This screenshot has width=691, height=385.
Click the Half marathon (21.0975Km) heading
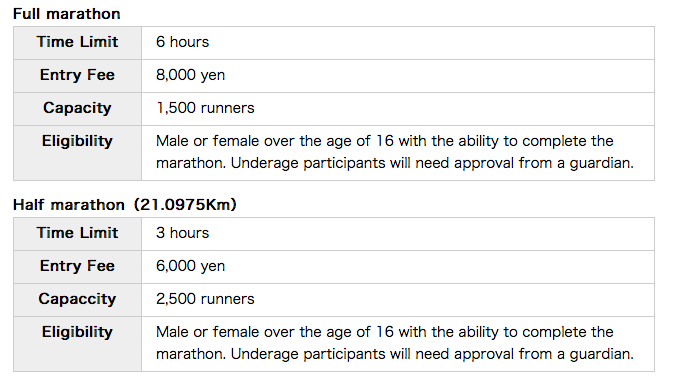coord(125,205)
